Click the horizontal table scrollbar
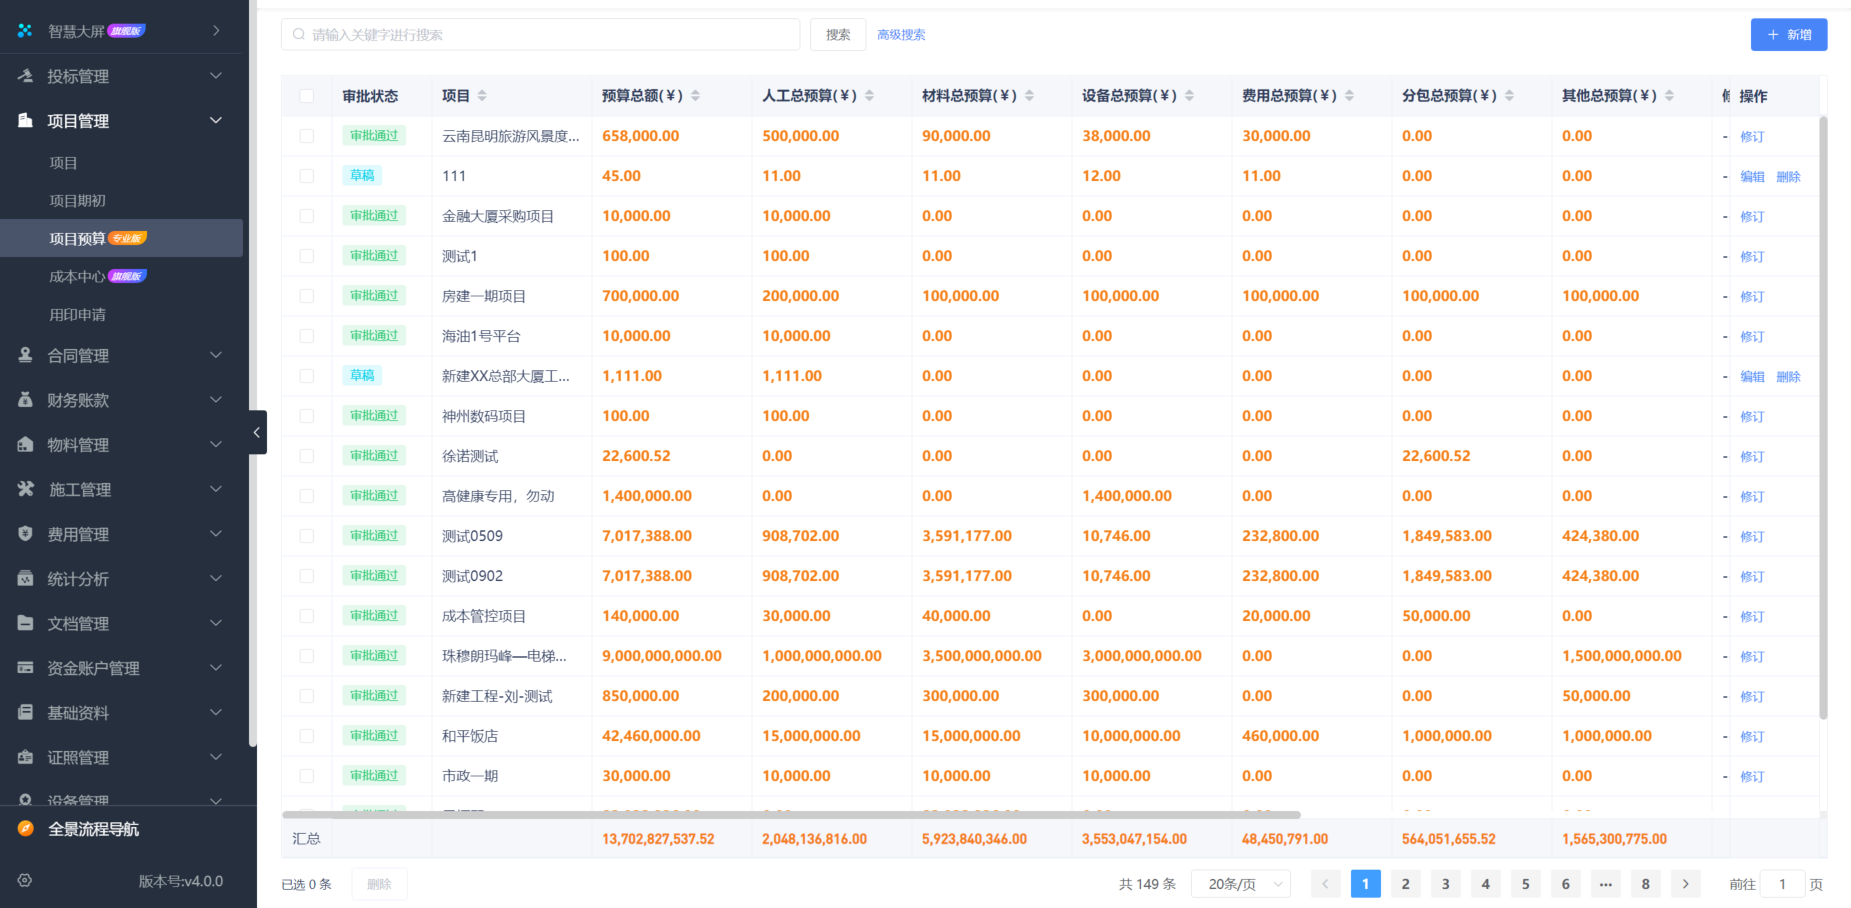This screenshot has width=1851, height=908. (790, 815)
